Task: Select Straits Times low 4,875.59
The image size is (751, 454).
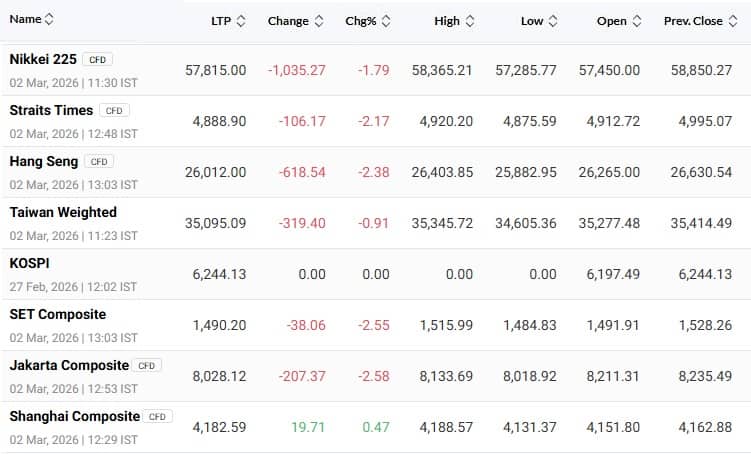Action: [530, 121]
